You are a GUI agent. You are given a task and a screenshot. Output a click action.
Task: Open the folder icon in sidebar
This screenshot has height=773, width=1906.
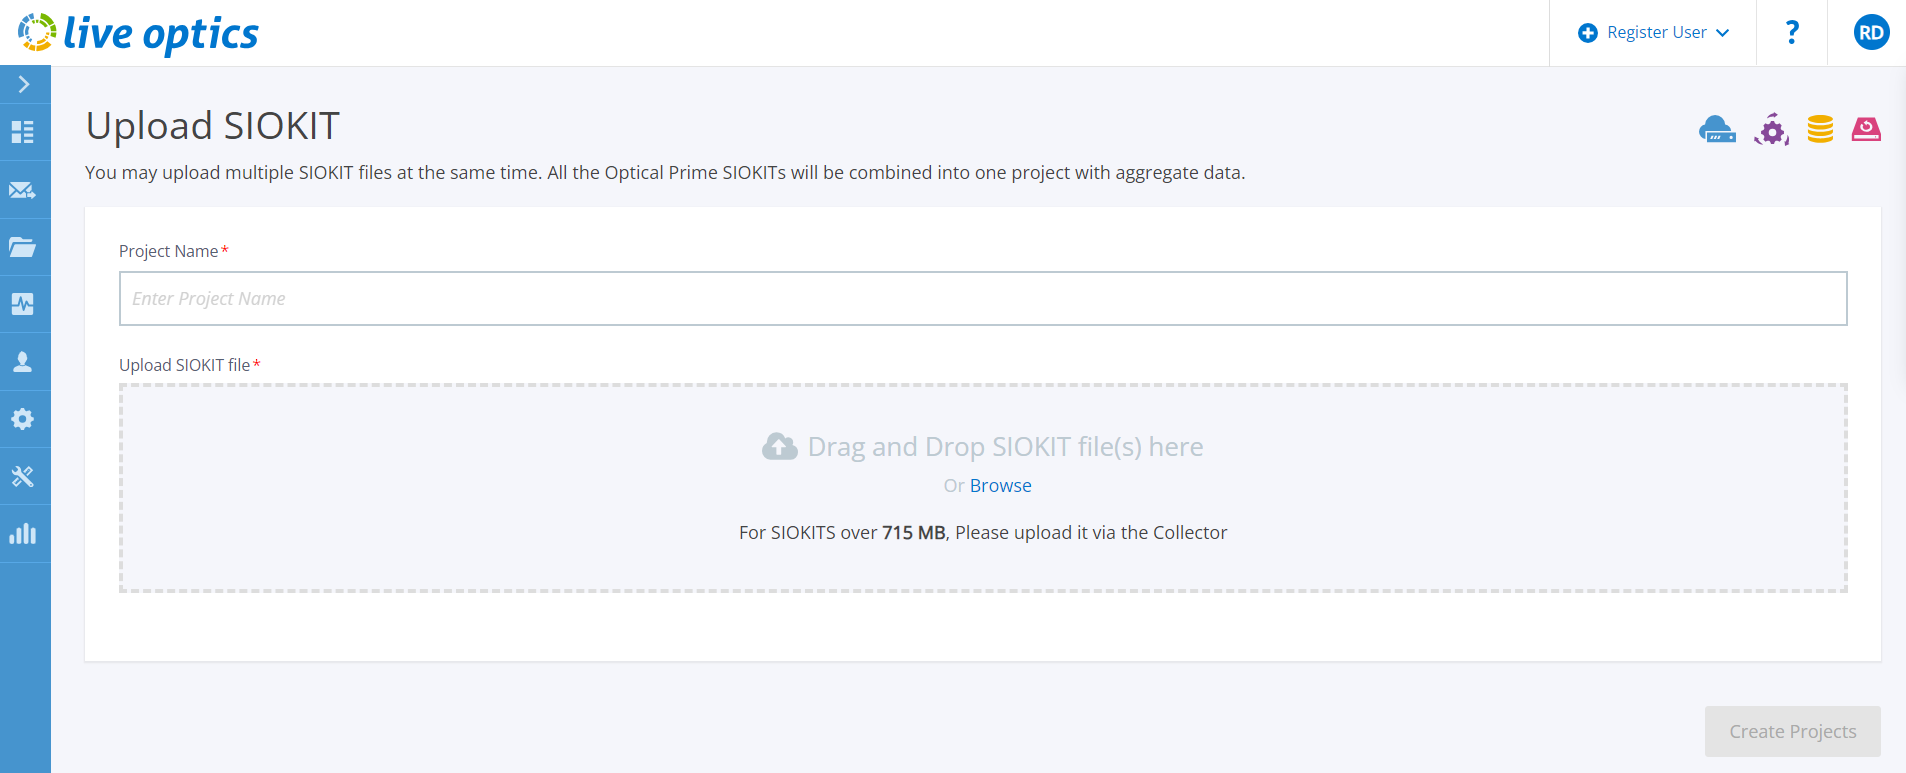click(x=23, y=247)
